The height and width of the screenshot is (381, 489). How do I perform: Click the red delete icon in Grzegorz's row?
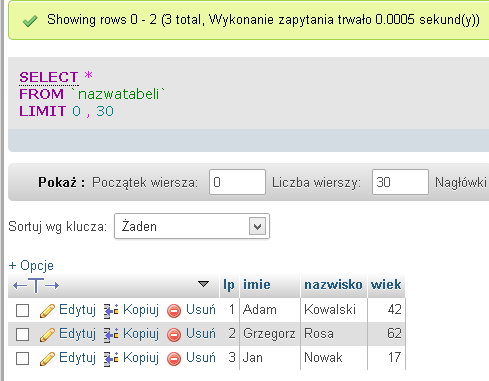tap(174, 335)
